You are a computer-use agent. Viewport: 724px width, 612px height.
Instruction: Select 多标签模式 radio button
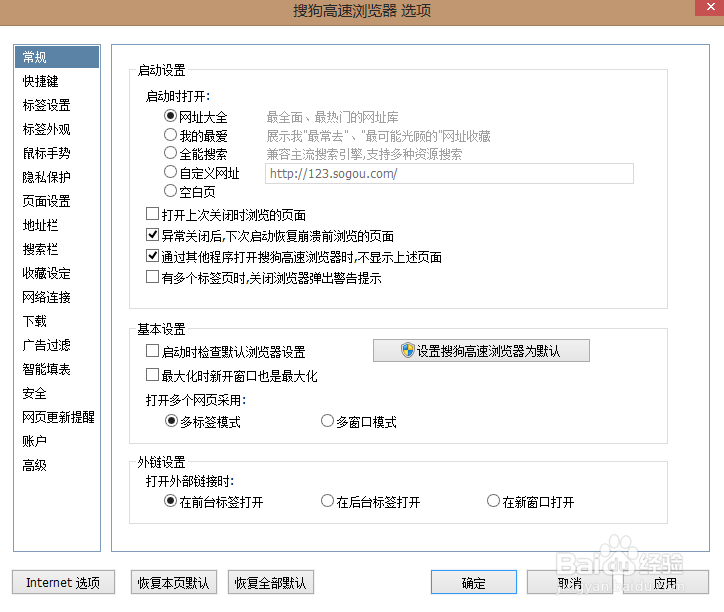[x=171, y=421]
